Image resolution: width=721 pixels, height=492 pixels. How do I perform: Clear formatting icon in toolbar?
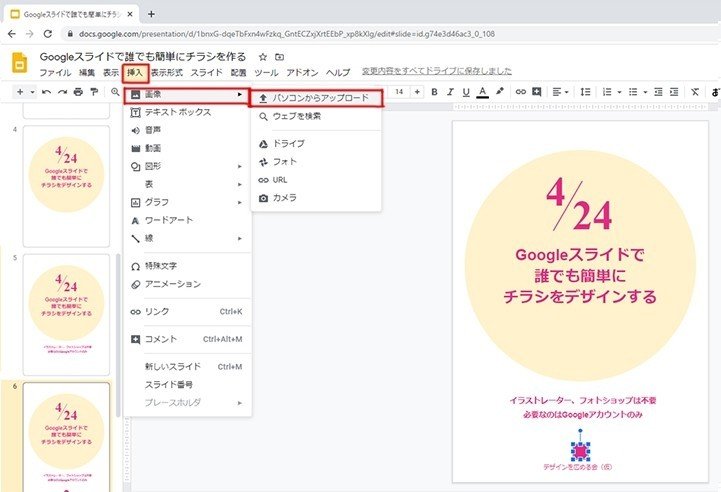click(x=695, y=92)
